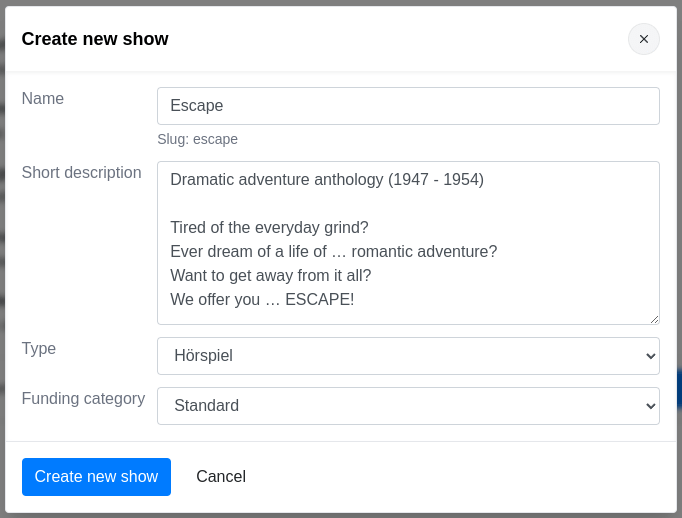Click the Type label text
The height and width of the screenshot is (518, 682).
39,349
